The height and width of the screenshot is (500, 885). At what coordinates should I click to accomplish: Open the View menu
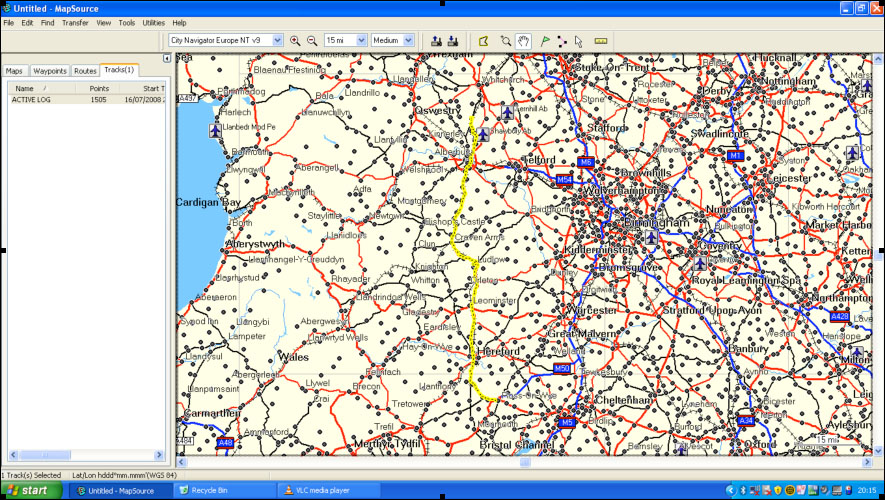pyautogui.click(x=103, y=23)
